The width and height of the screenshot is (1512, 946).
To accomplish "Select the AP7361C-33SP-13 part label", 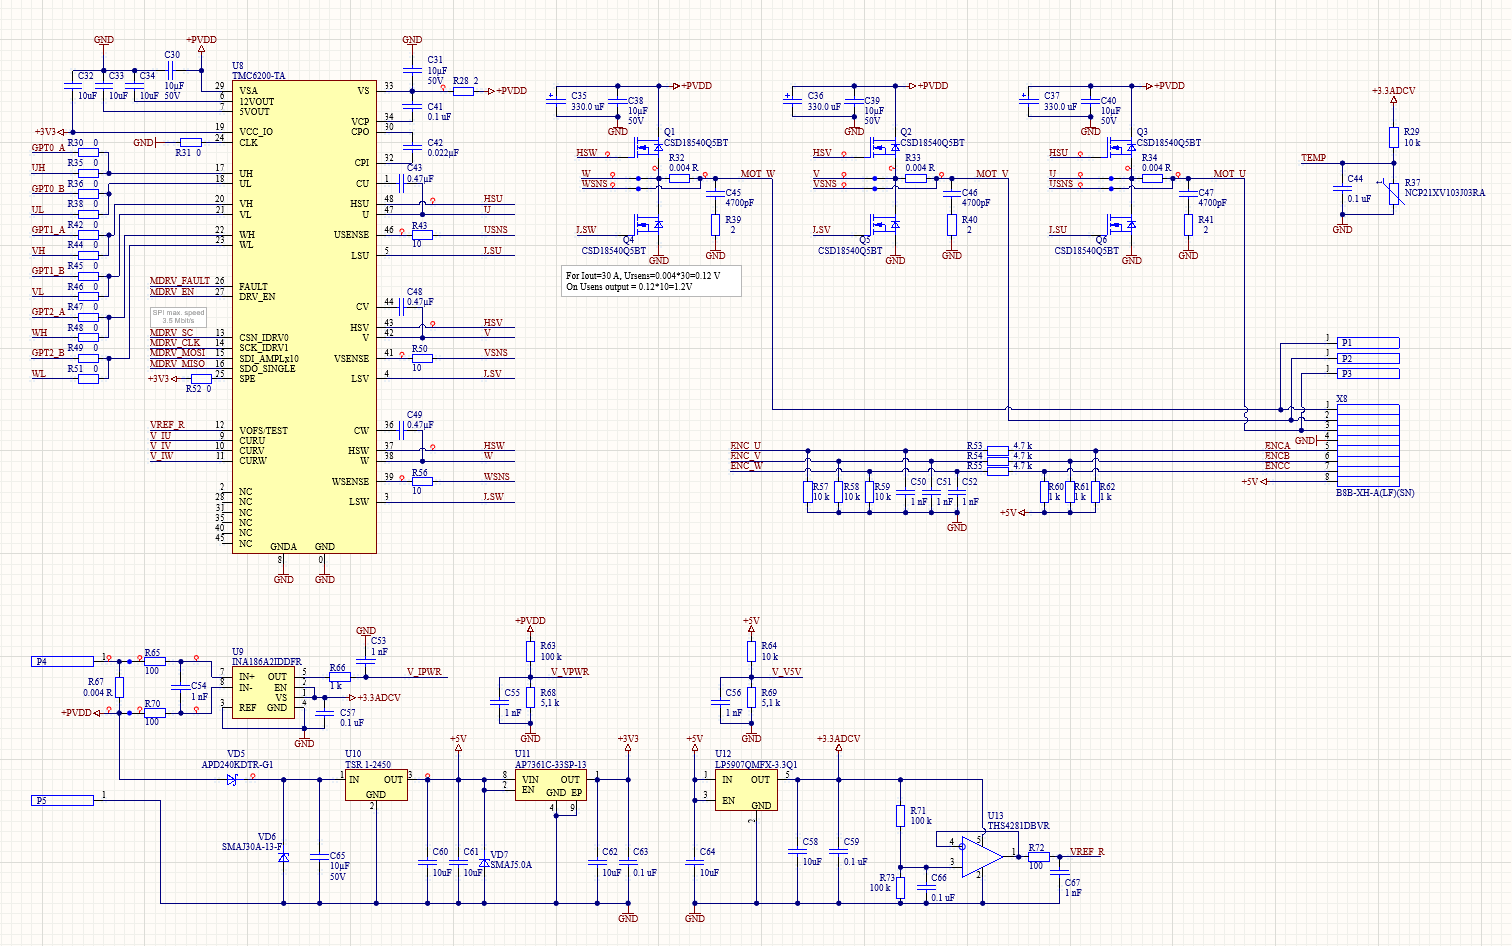I will (551, 765).
